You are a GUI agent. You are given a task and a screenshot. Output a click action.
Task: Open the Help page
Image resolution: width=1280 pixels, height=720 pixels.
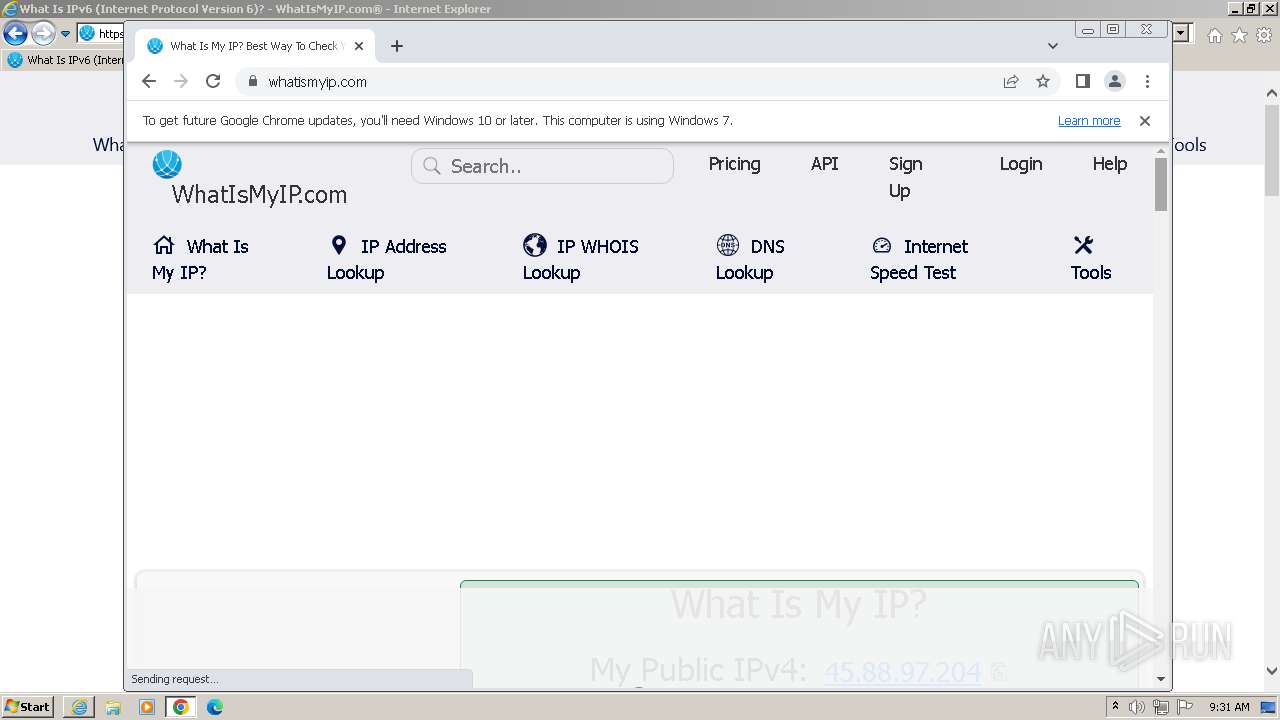(1109, 164)
